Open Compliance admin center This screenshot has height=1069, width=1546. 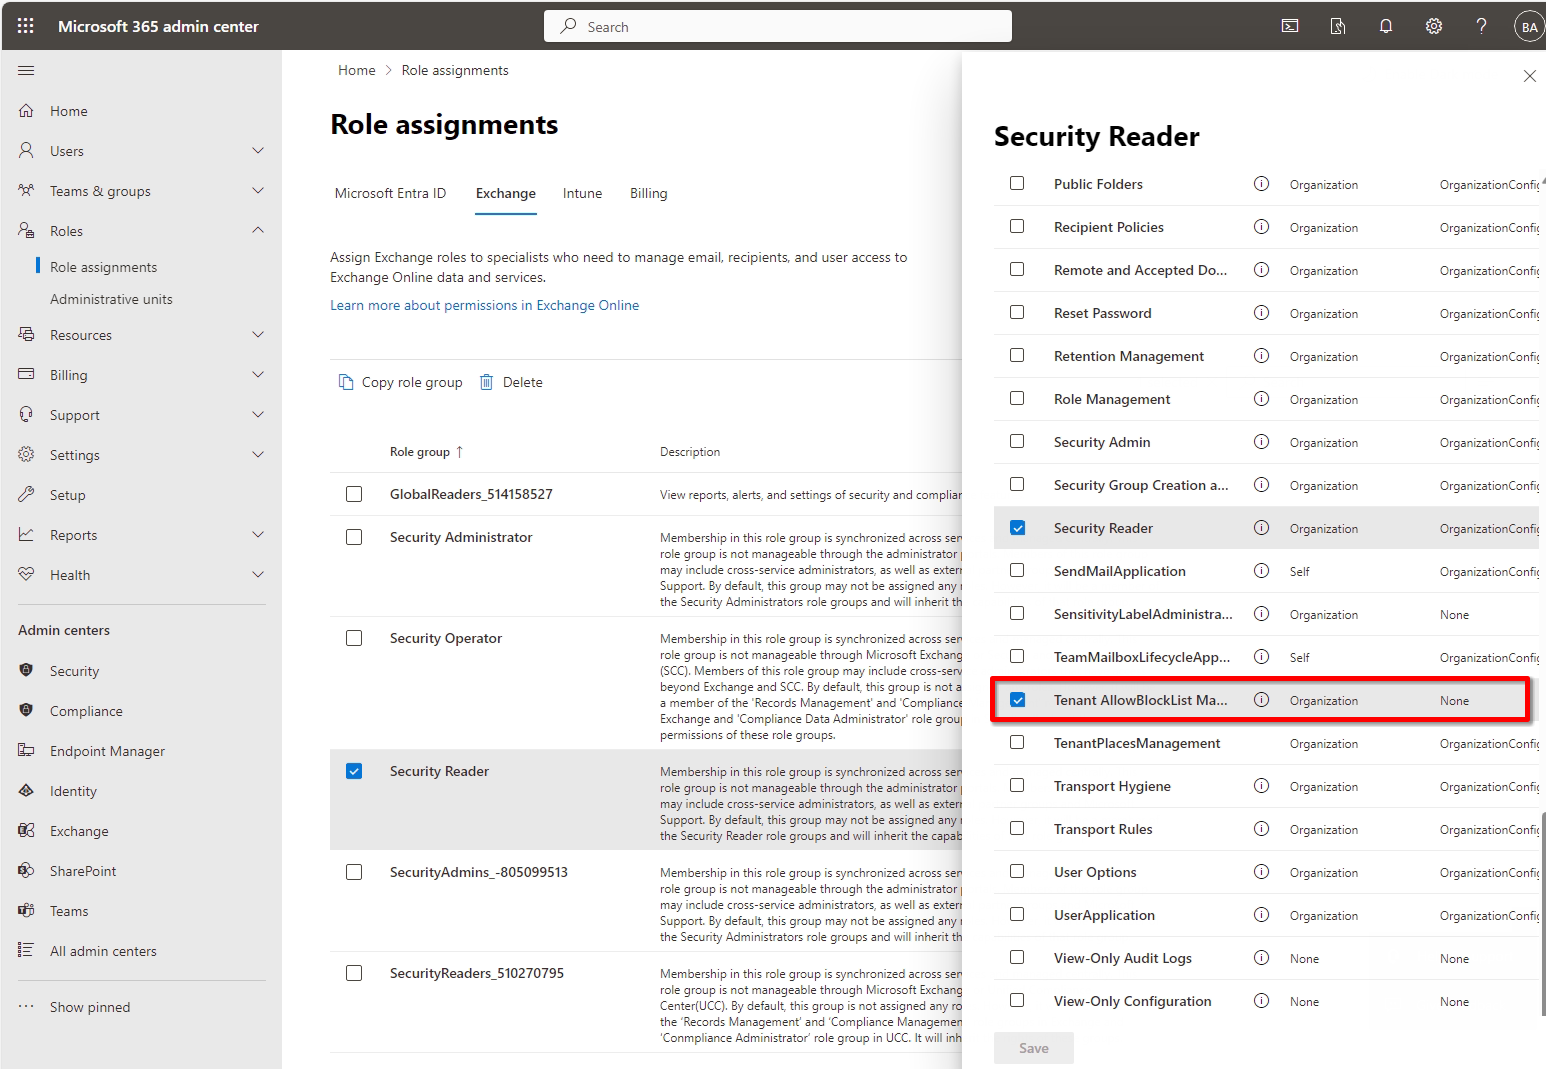point(86,711)
